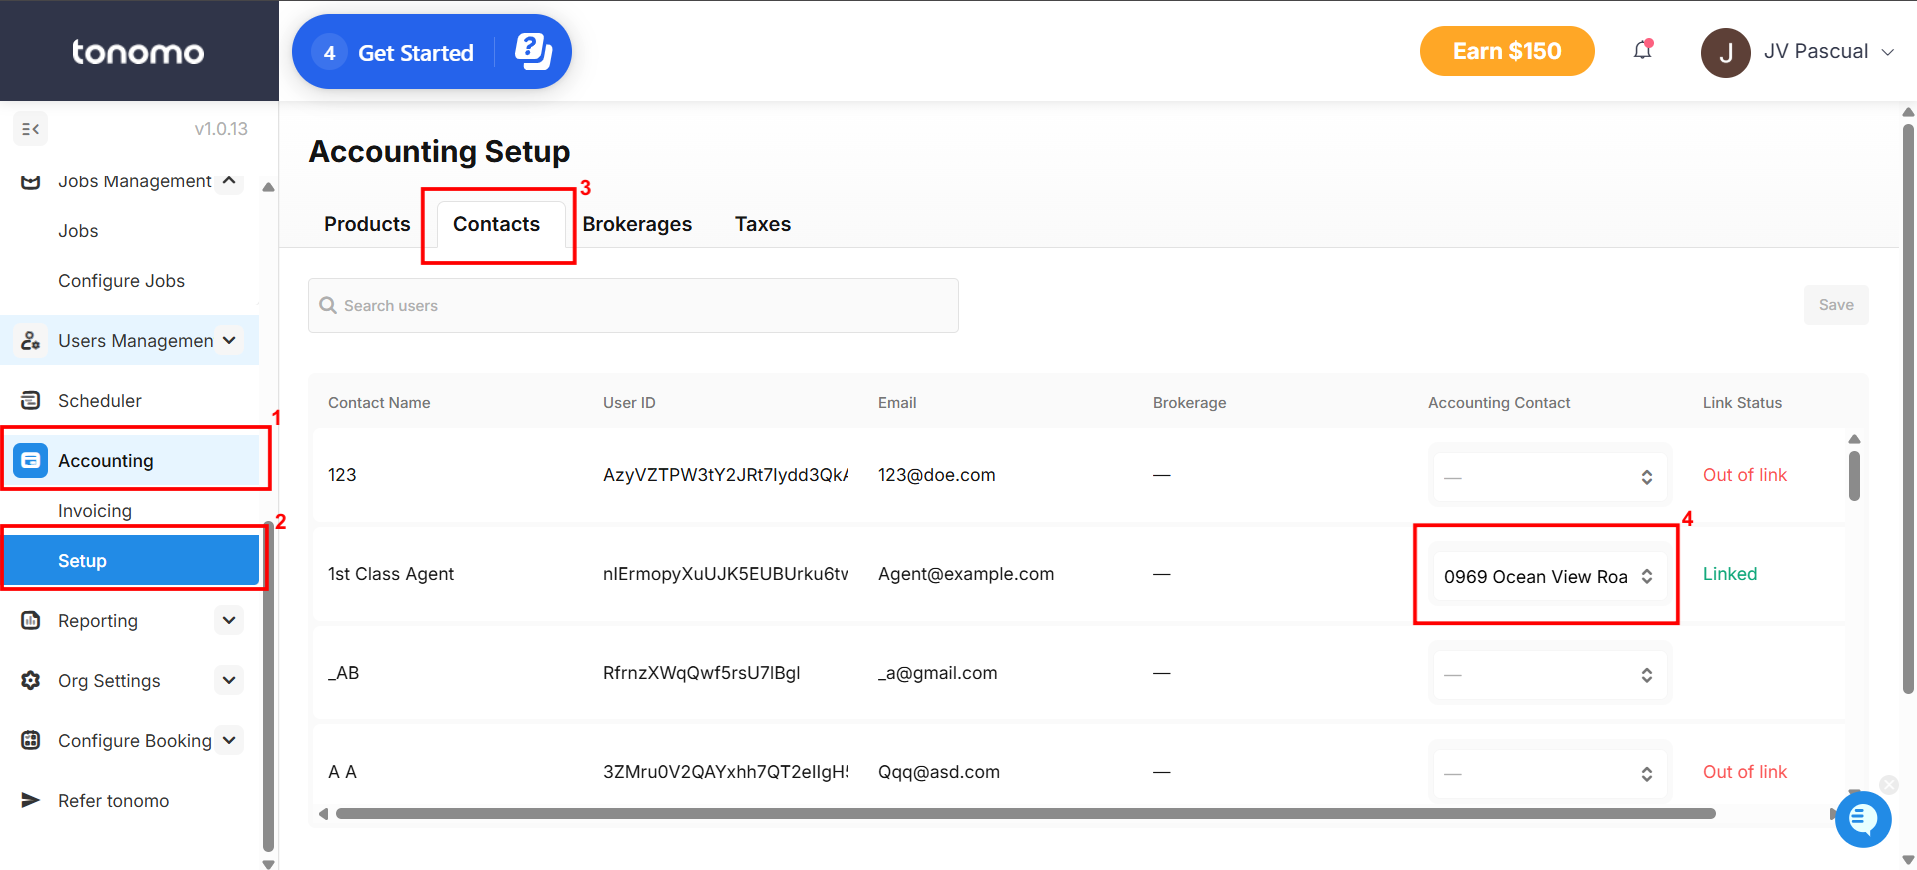Viewport: 1917px width, 870px height.
Task: Click Out of link status for A A
Action: tap(1744, 772)
